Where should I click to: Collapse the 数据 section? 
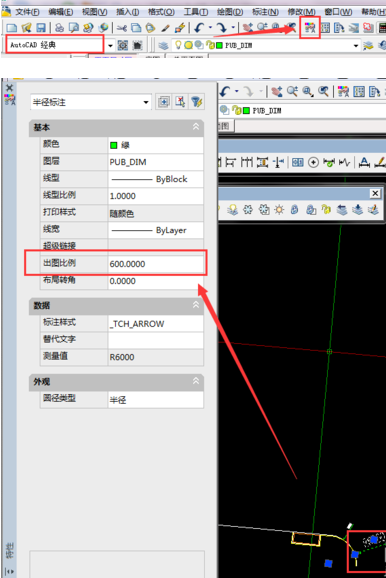(196, 305)
